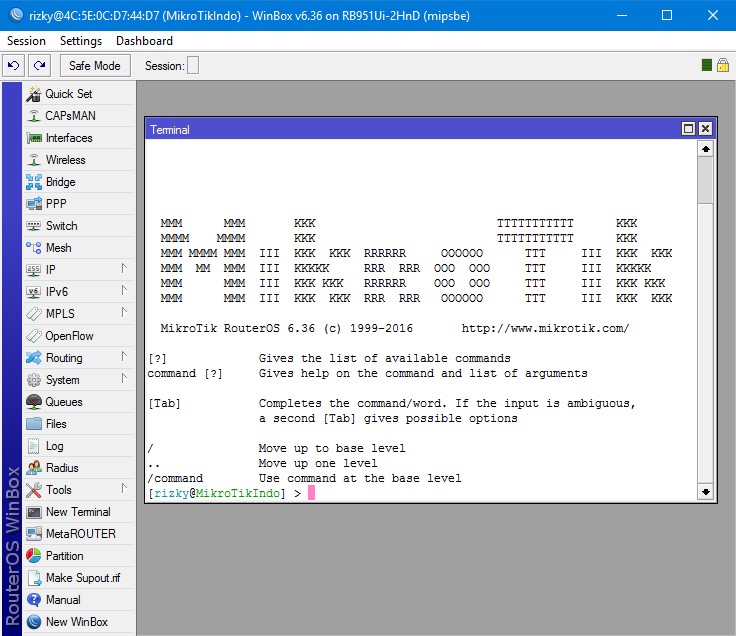This screenshot has width=736, height=636.
Task: Click the http://www.mikrotik.com/ text
Action: point(545,328)
